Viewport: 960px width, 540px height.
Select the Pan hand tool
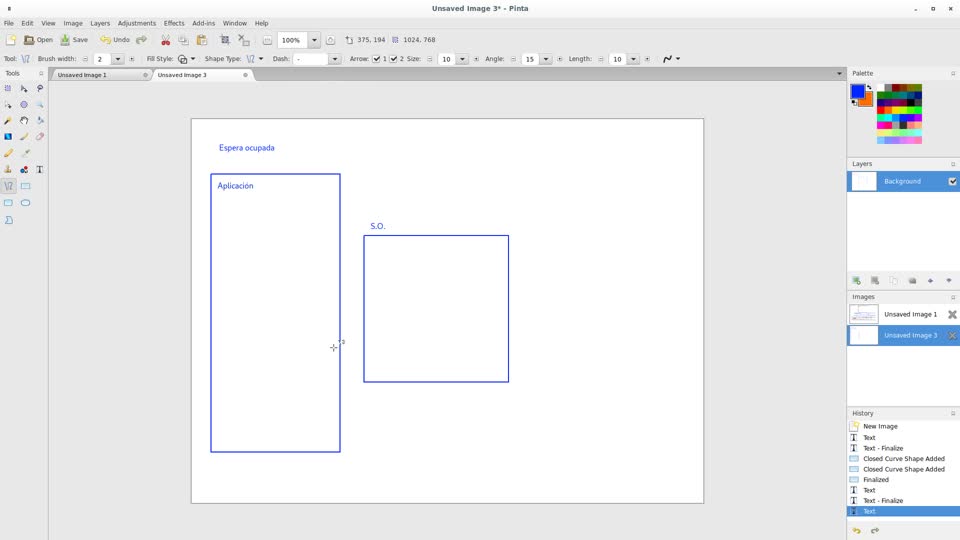click(x=24, y=121)
